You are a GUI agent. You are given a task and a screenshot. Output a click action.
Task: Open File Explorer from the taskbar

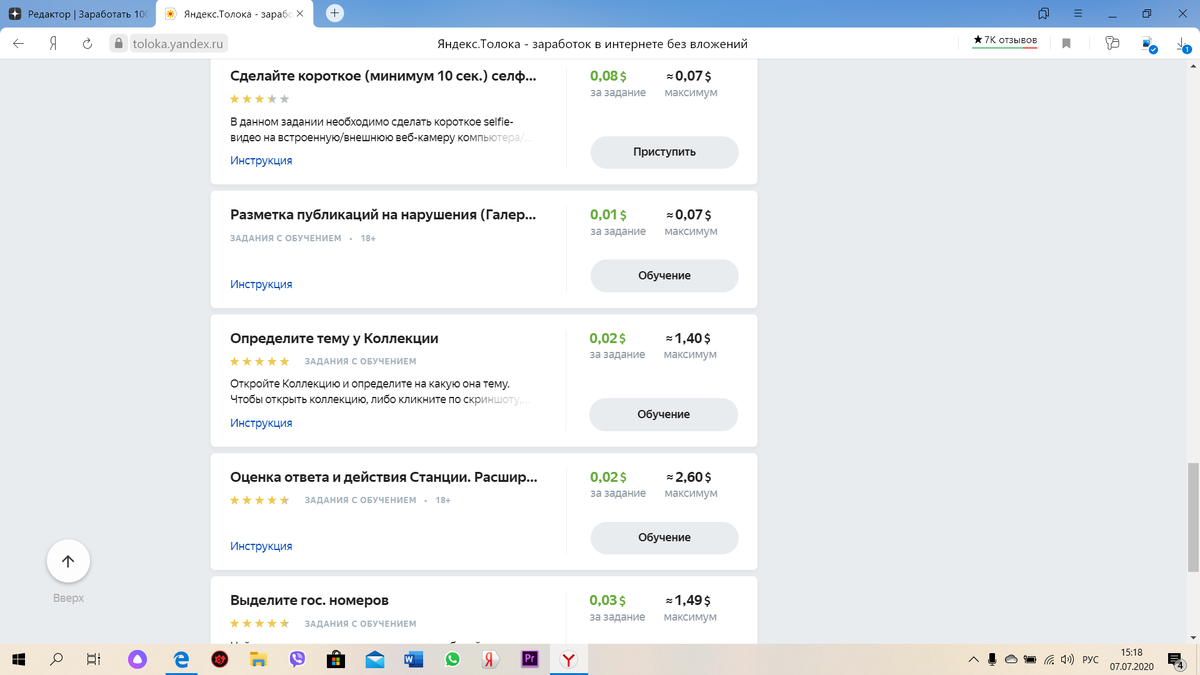(x=258, y=659)
